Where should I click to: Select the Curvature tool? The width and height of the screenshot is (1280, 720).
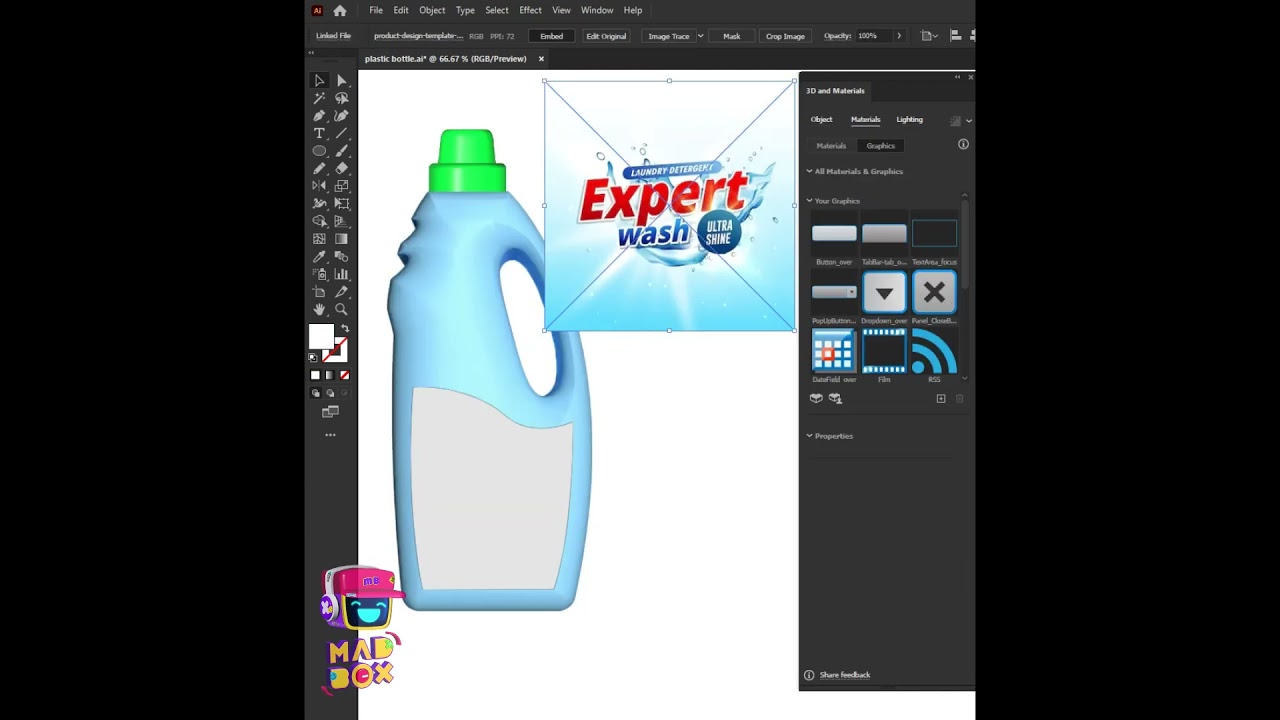[x=341, y=116]
